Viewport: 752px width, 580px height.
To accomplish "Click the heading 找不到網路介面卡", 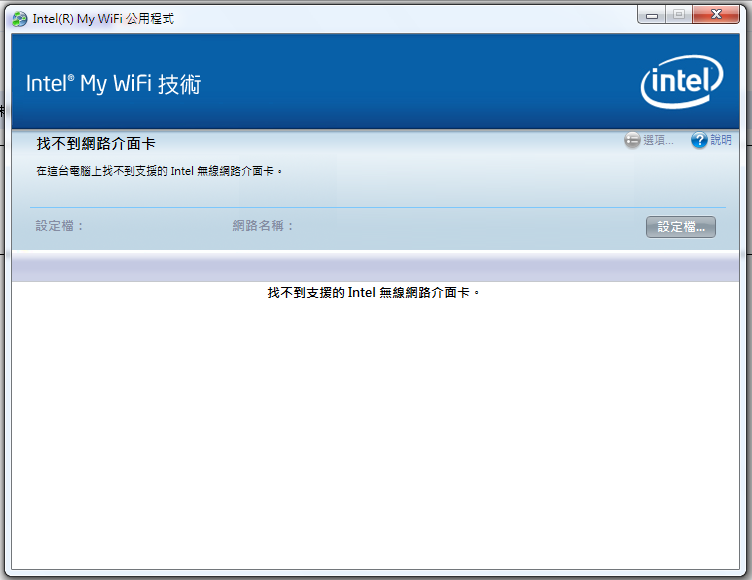I will coord(96,143).
